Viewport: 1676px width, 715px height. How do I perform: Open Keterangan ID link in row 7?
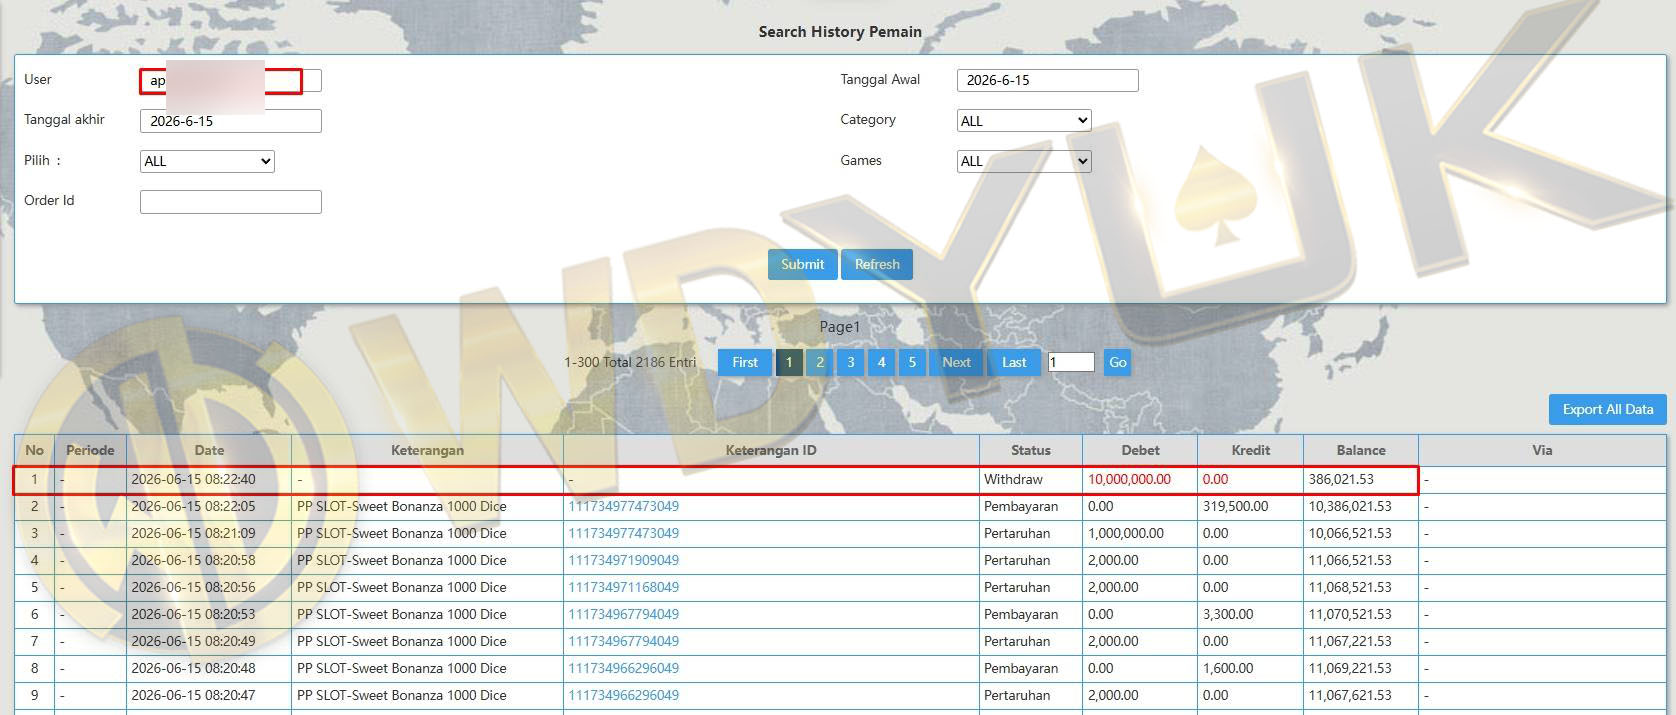tap(623, 641)
